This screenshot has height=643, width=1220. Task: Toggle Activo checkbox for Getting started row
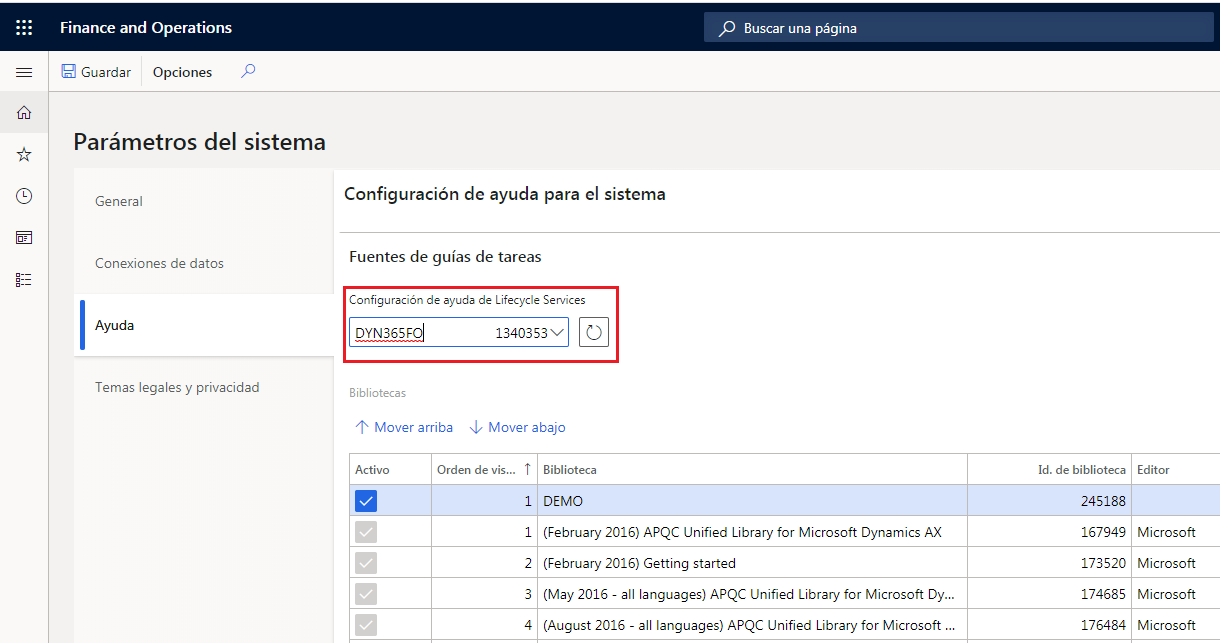tap(366, 563)
